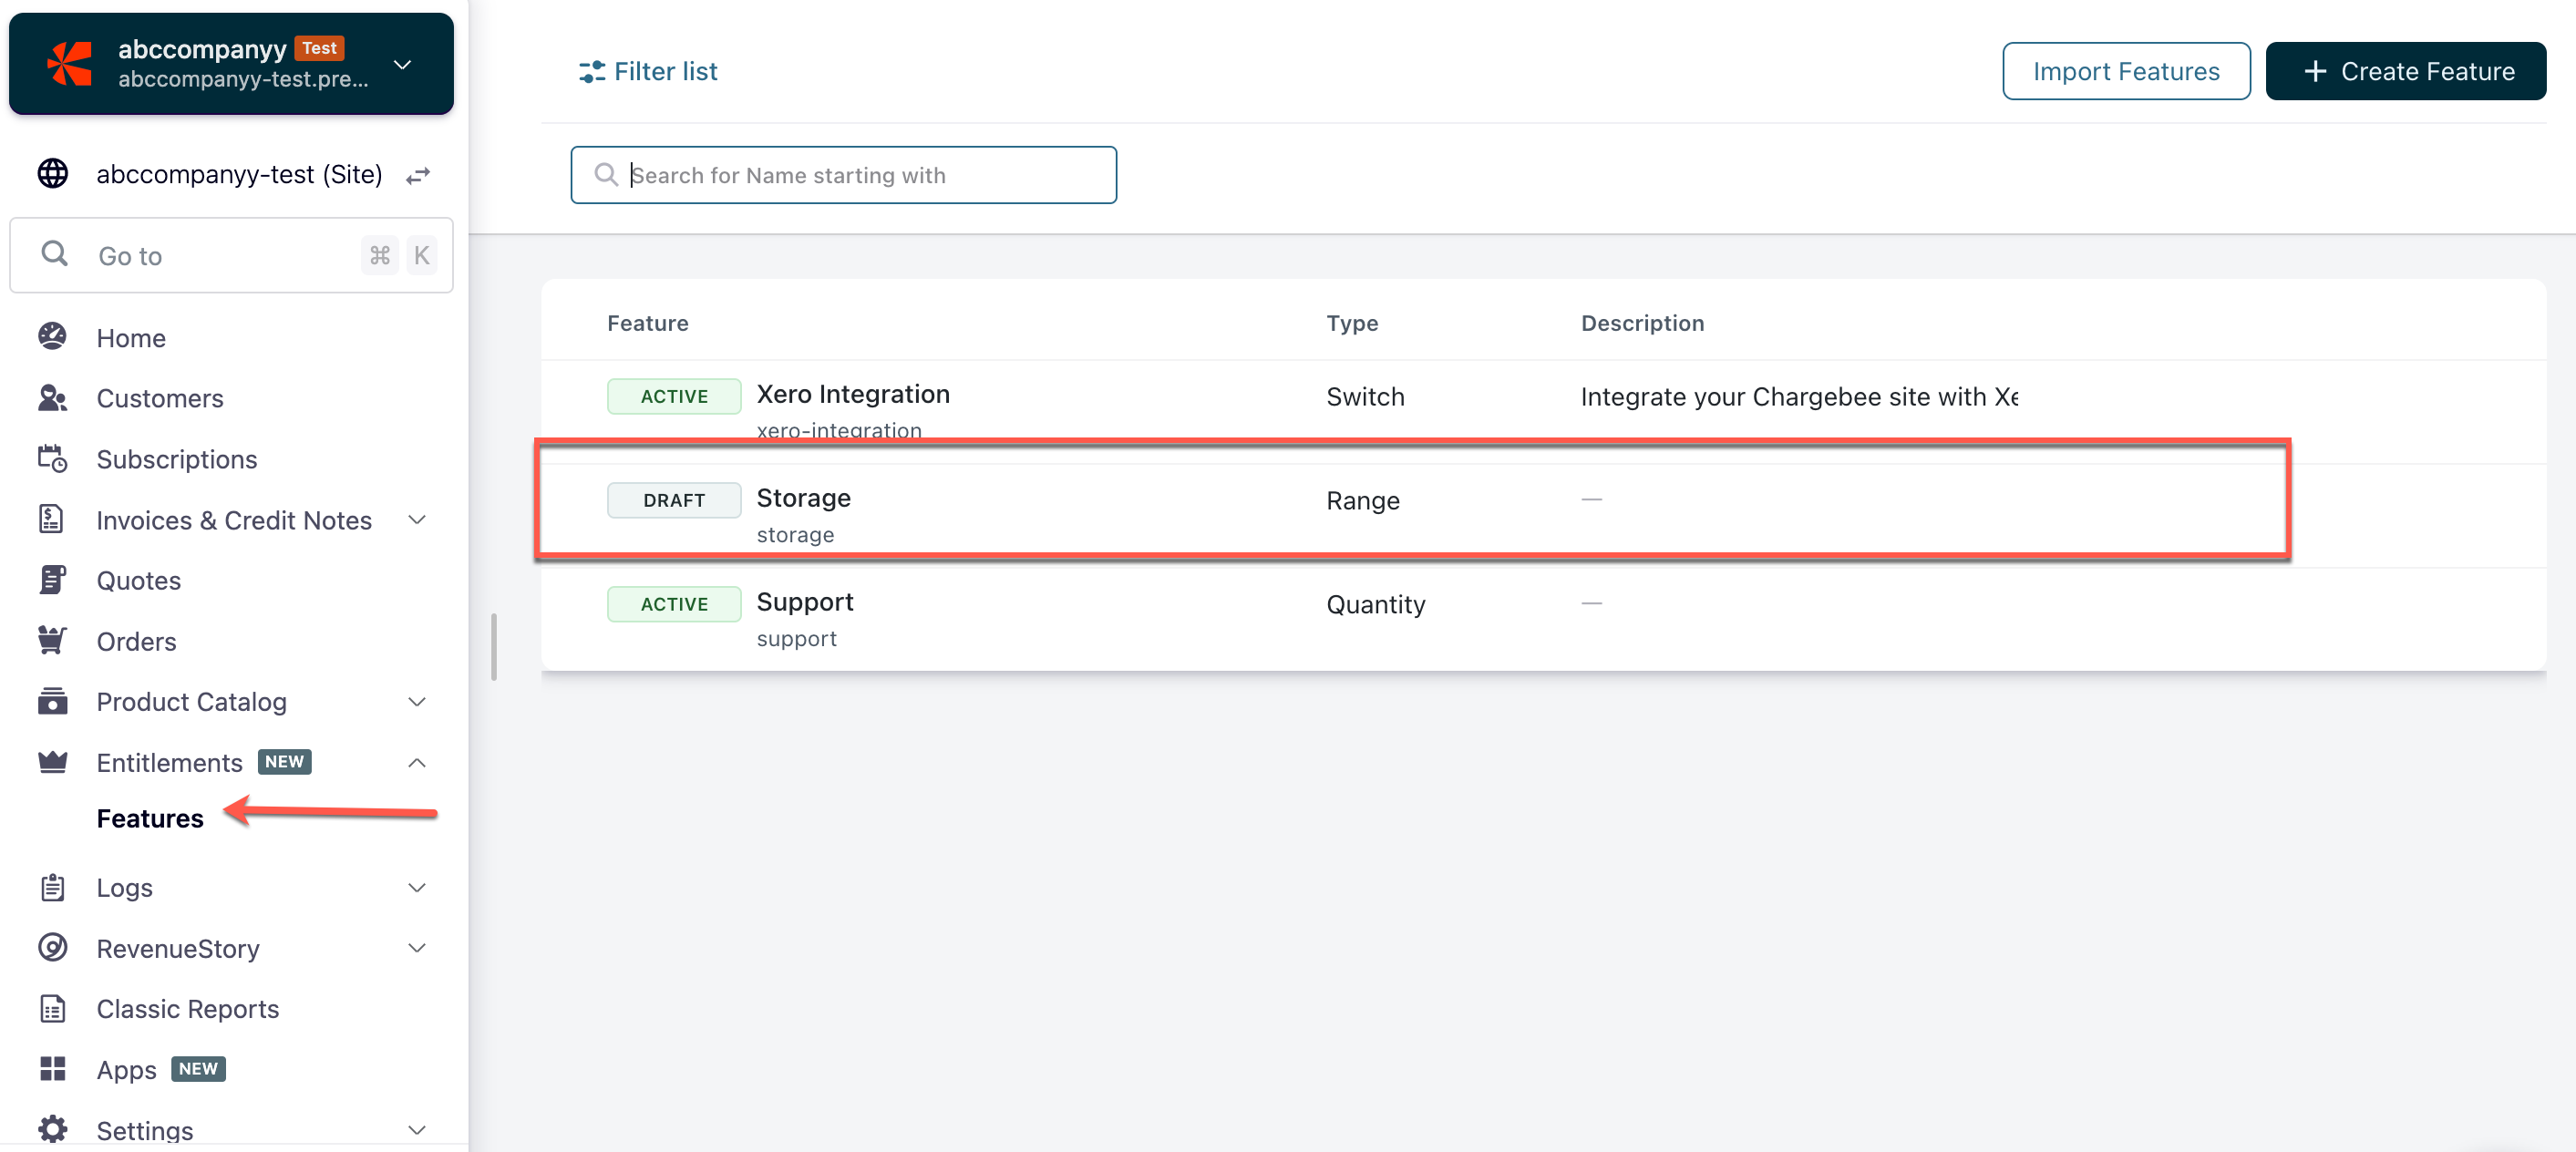Click the Apps grid icon

tap(52, 1069)
